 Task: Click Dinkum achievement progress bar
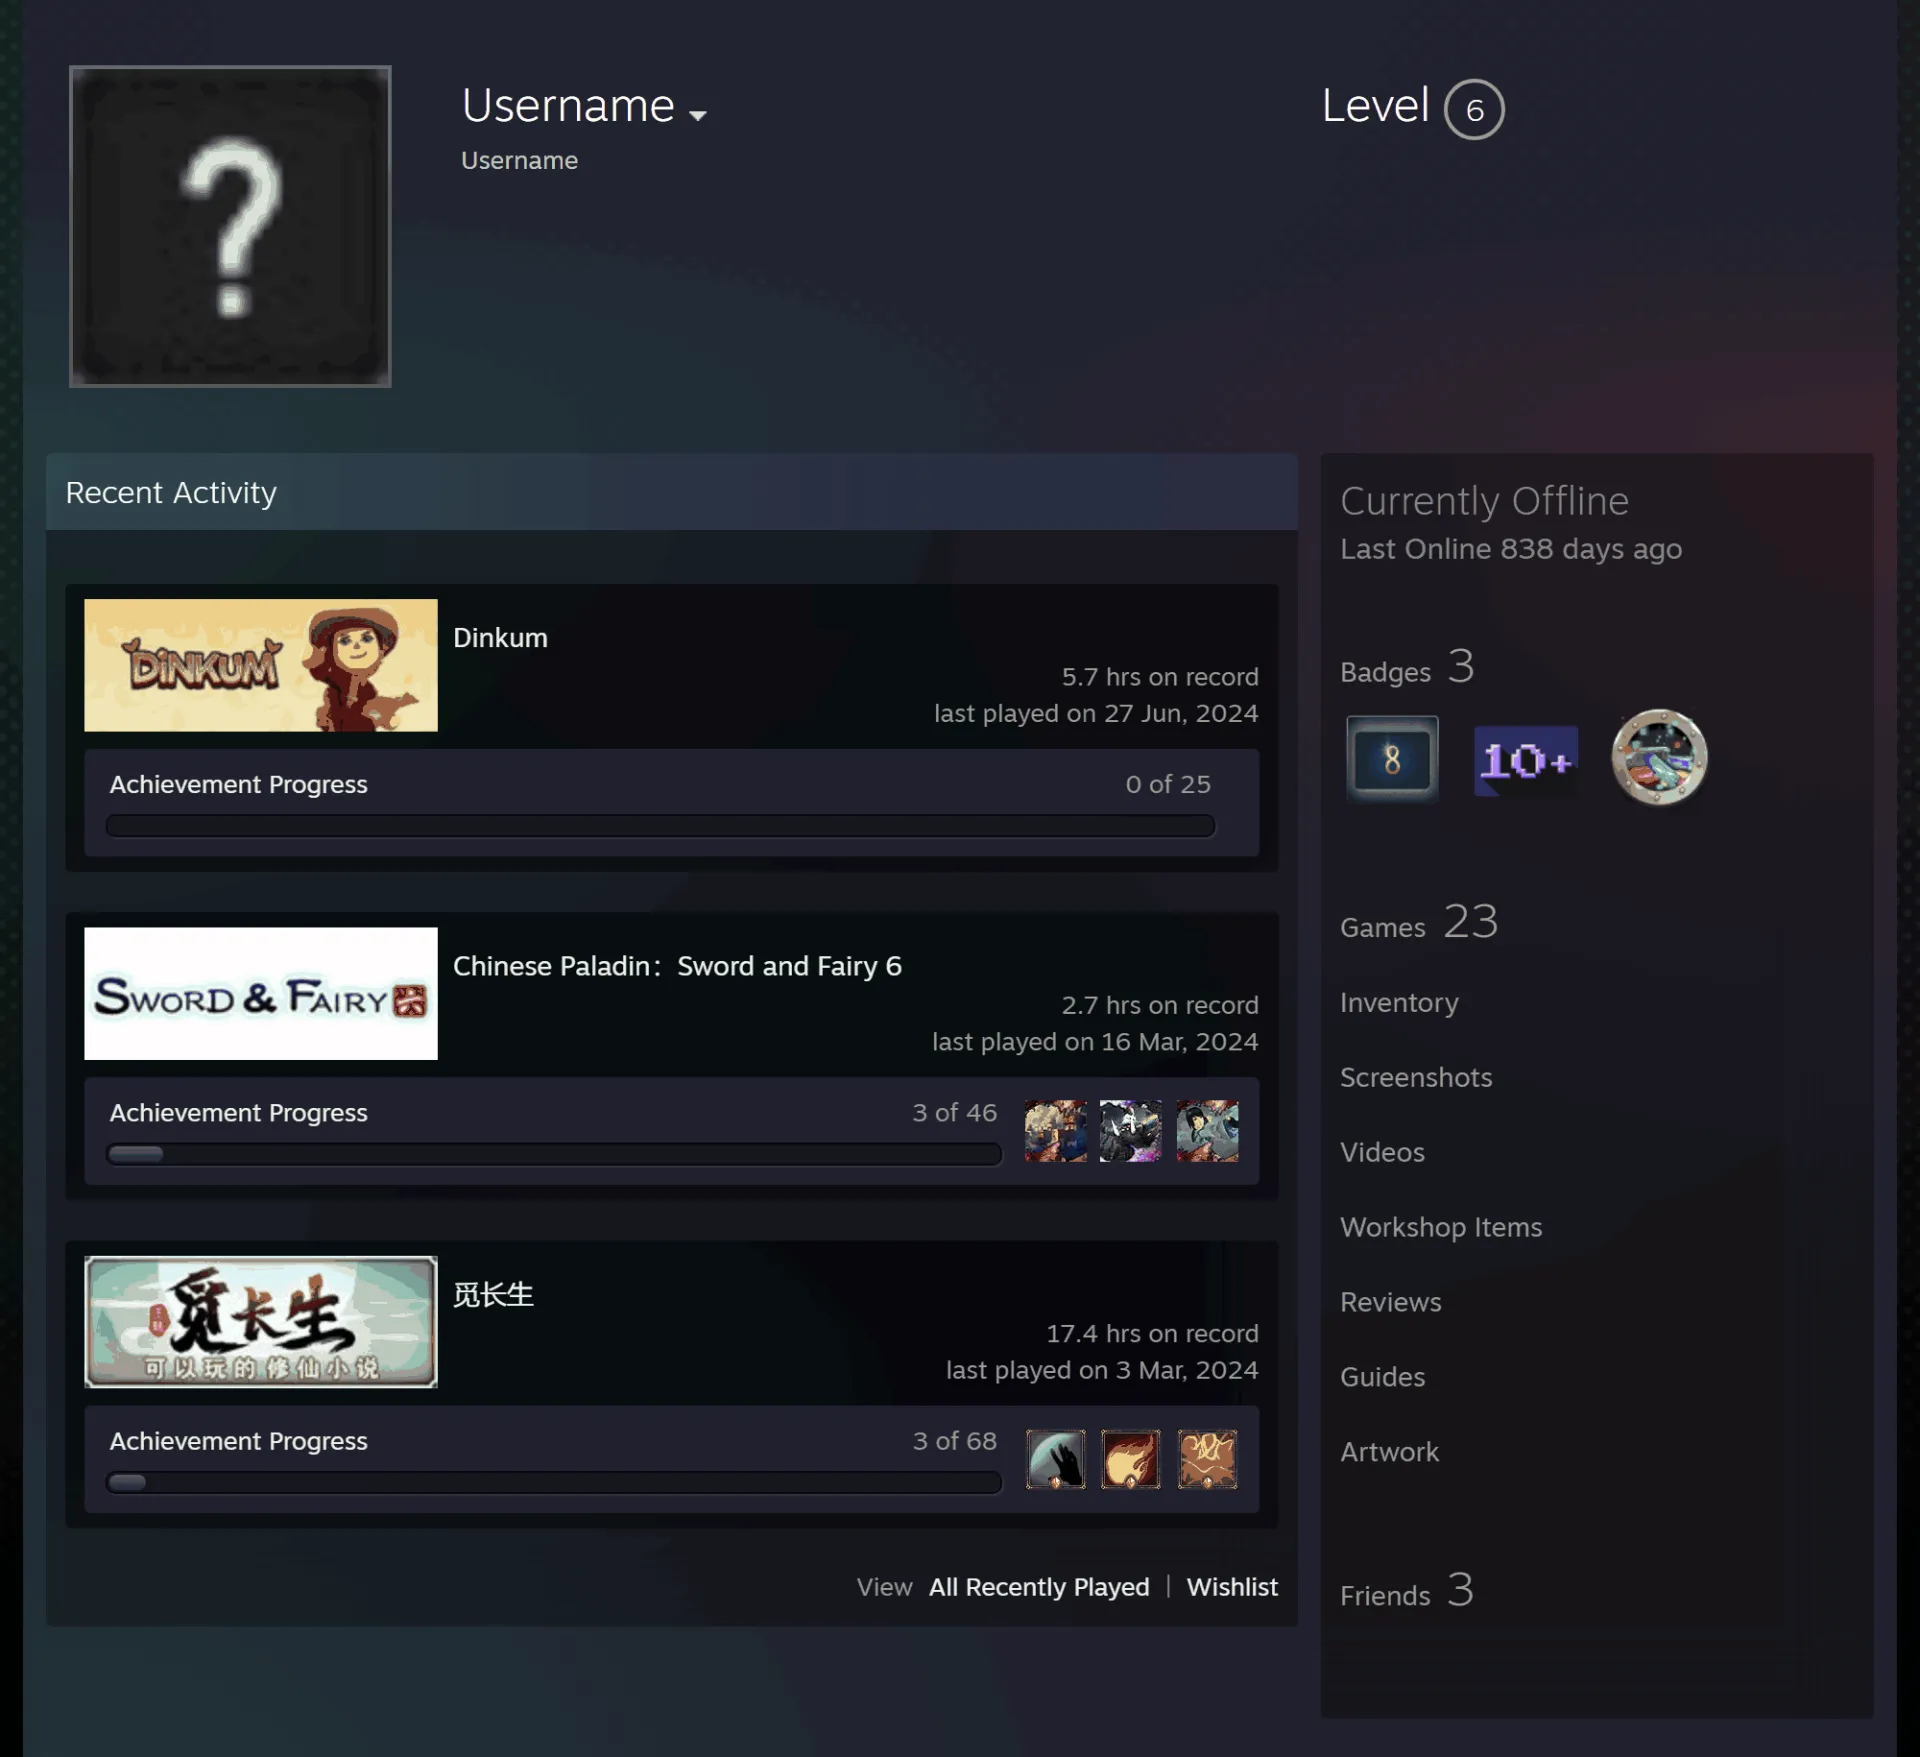(x=660, y=826)
